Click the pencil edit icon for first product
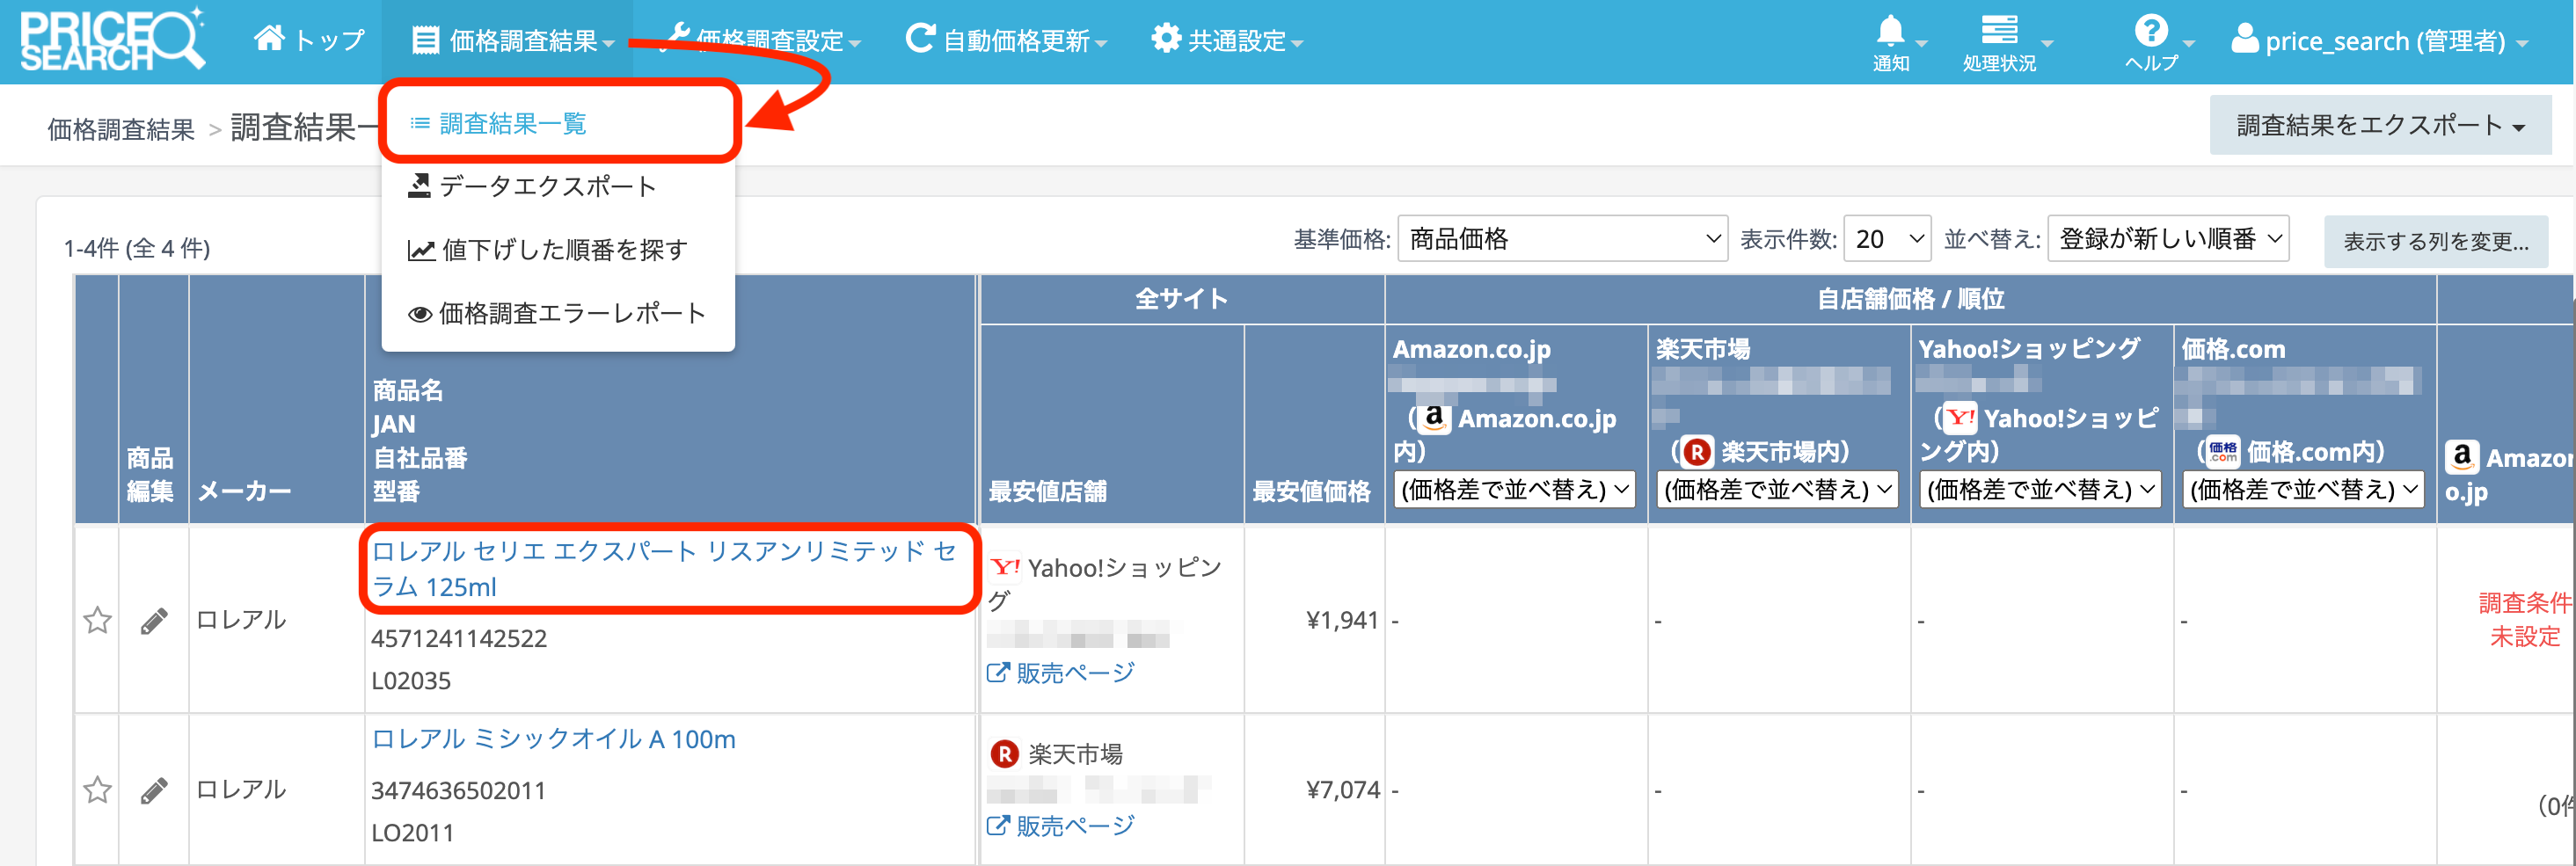 (153, 621)
